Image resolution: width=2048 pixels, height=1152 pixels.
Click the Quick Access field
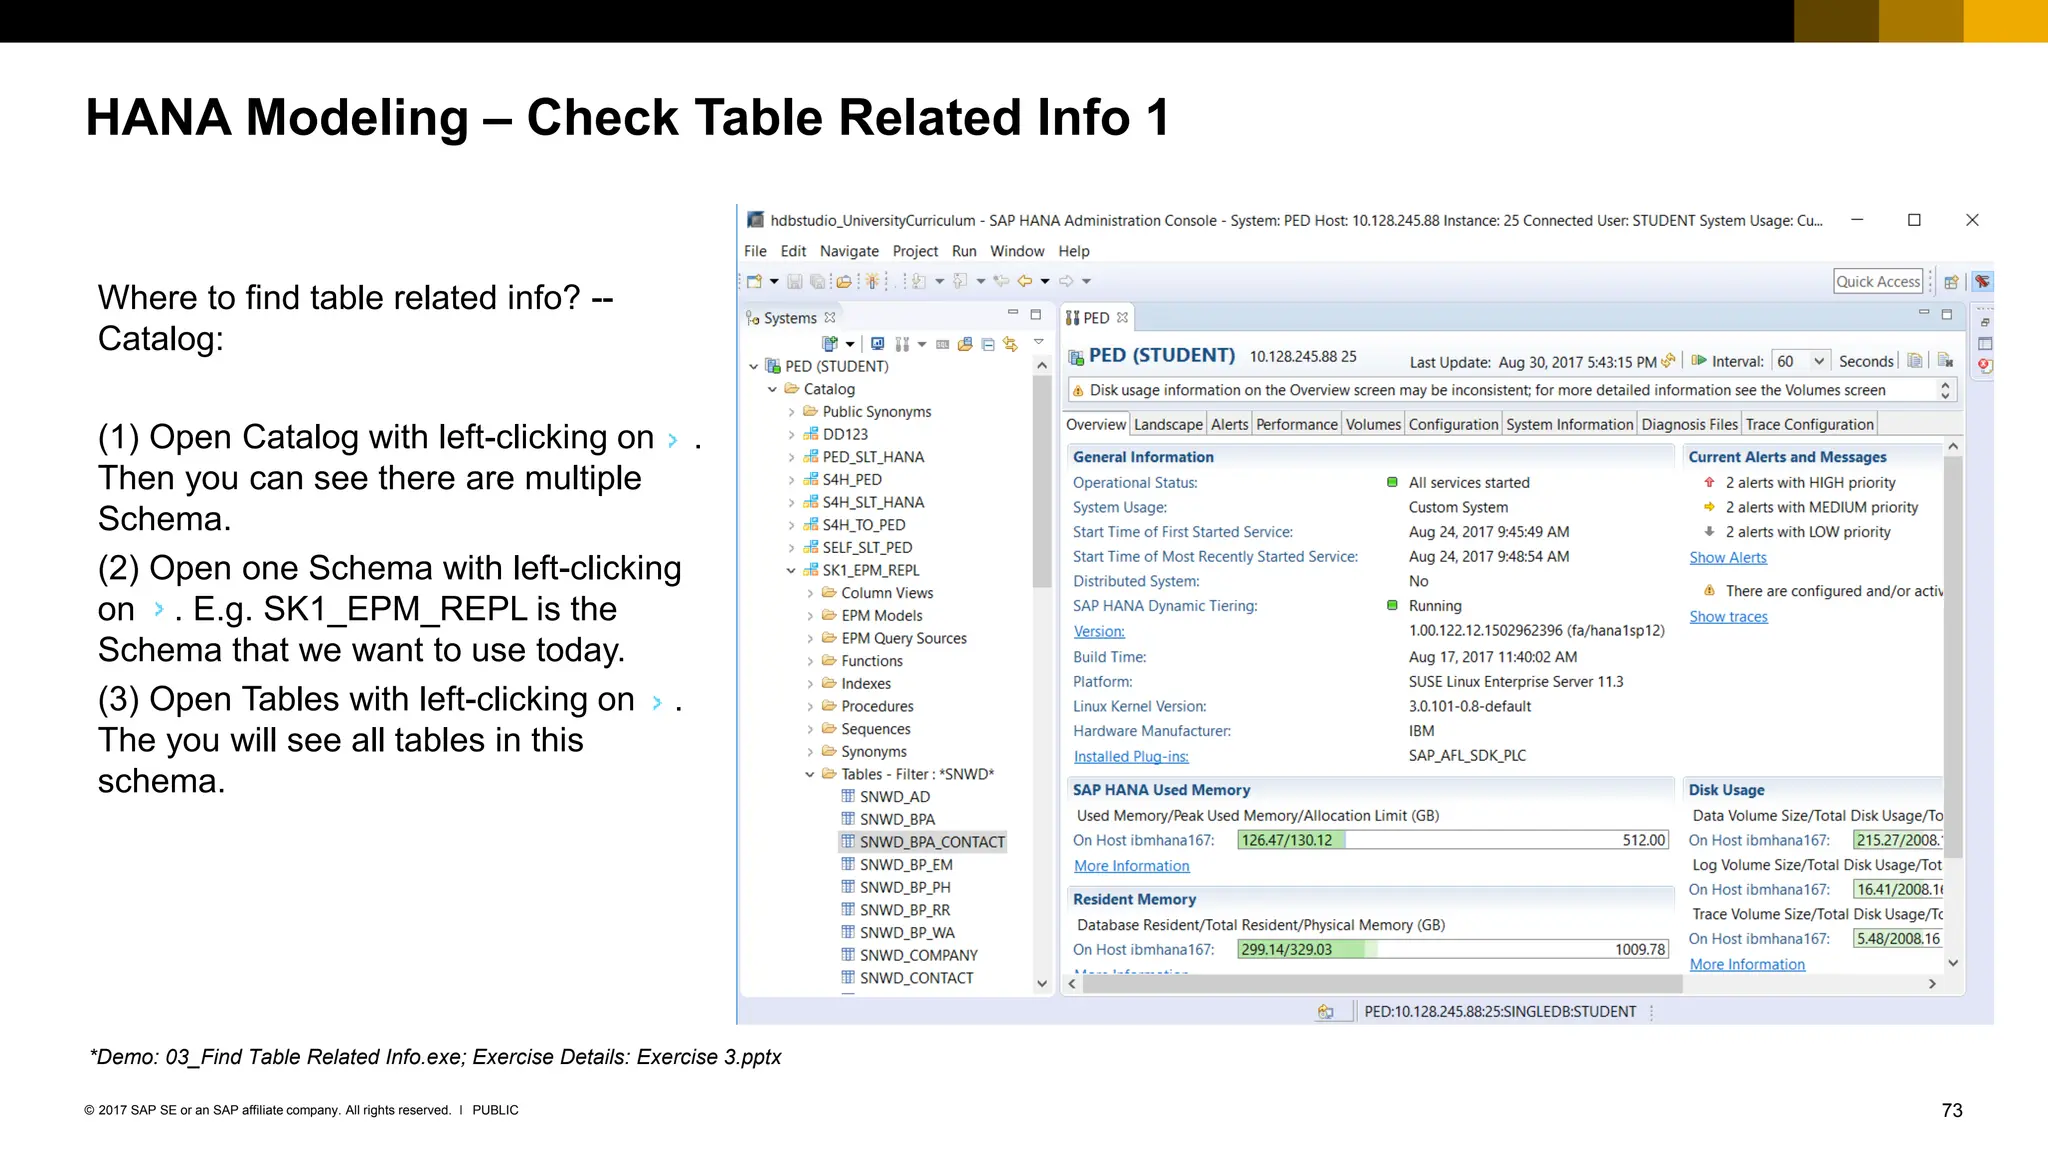1878,282
